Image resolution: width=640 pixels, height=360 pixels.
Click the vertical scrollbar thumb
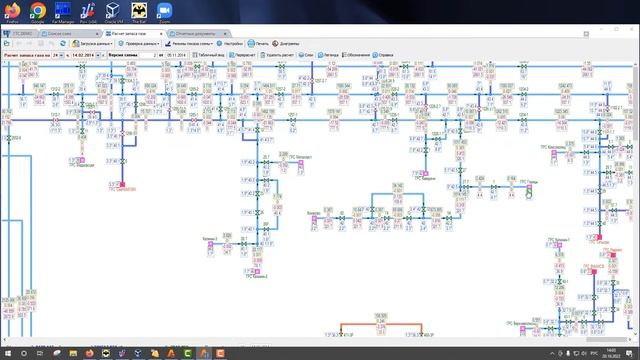point(636,105)
